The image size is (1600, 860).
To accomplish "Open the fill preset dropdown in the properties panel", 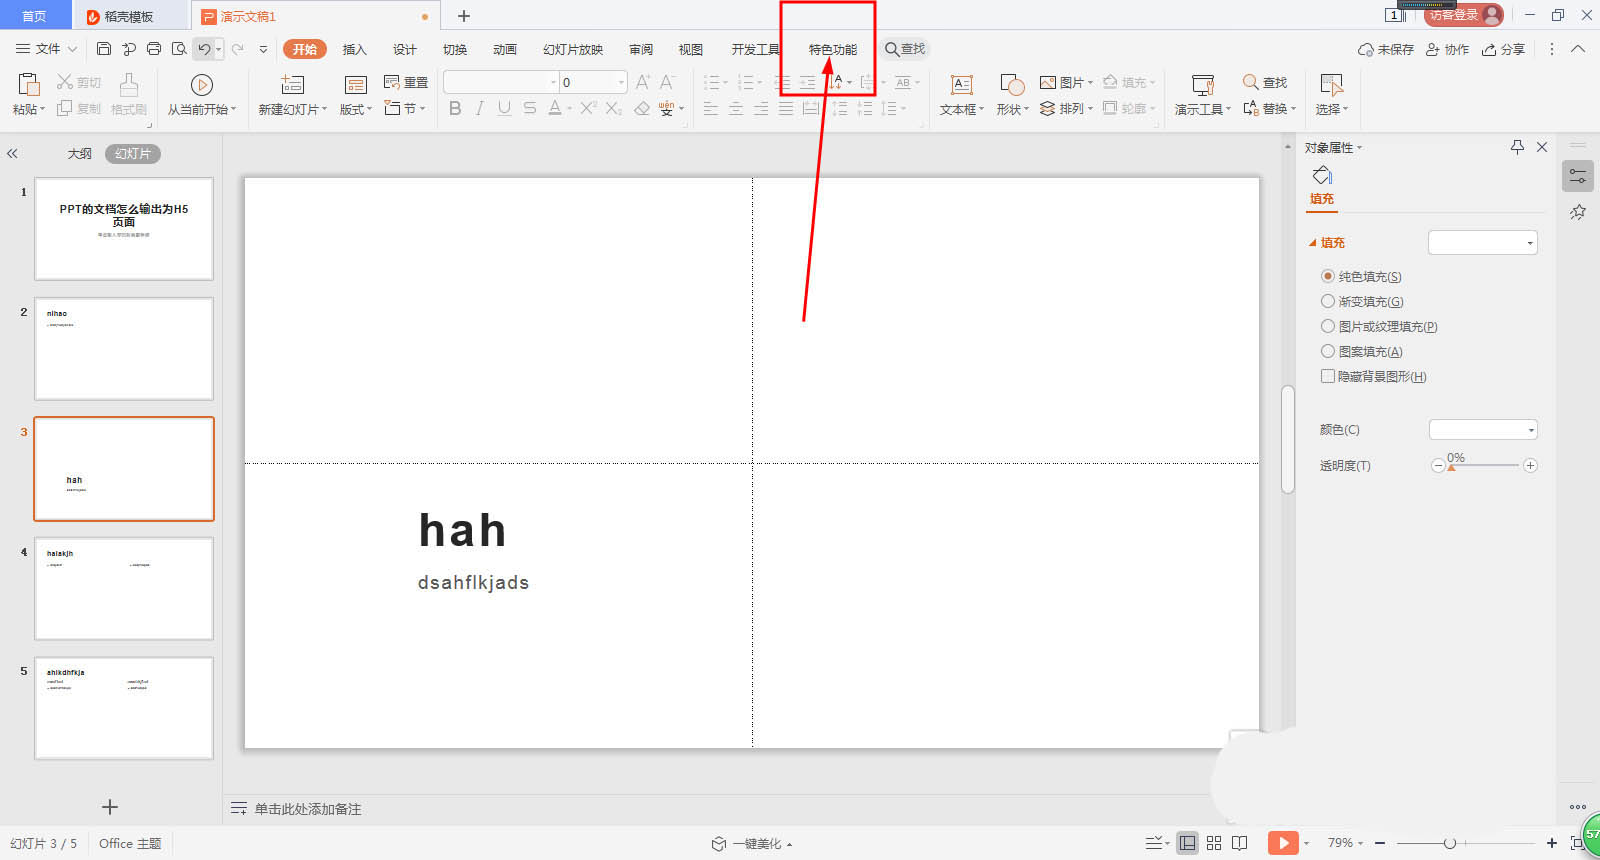I will [x=1483, y=243].
